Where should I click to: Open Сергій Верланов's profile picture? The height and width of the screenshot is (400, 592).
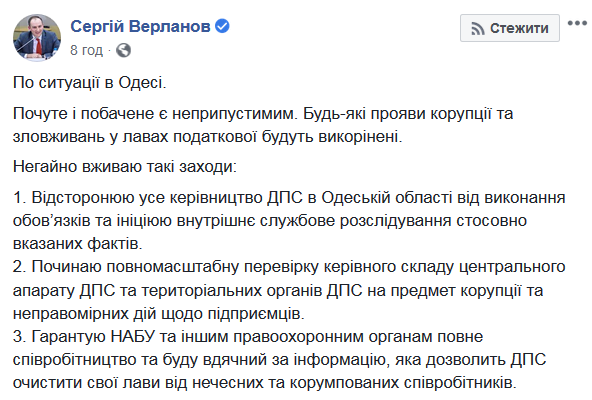pos(37,37)
